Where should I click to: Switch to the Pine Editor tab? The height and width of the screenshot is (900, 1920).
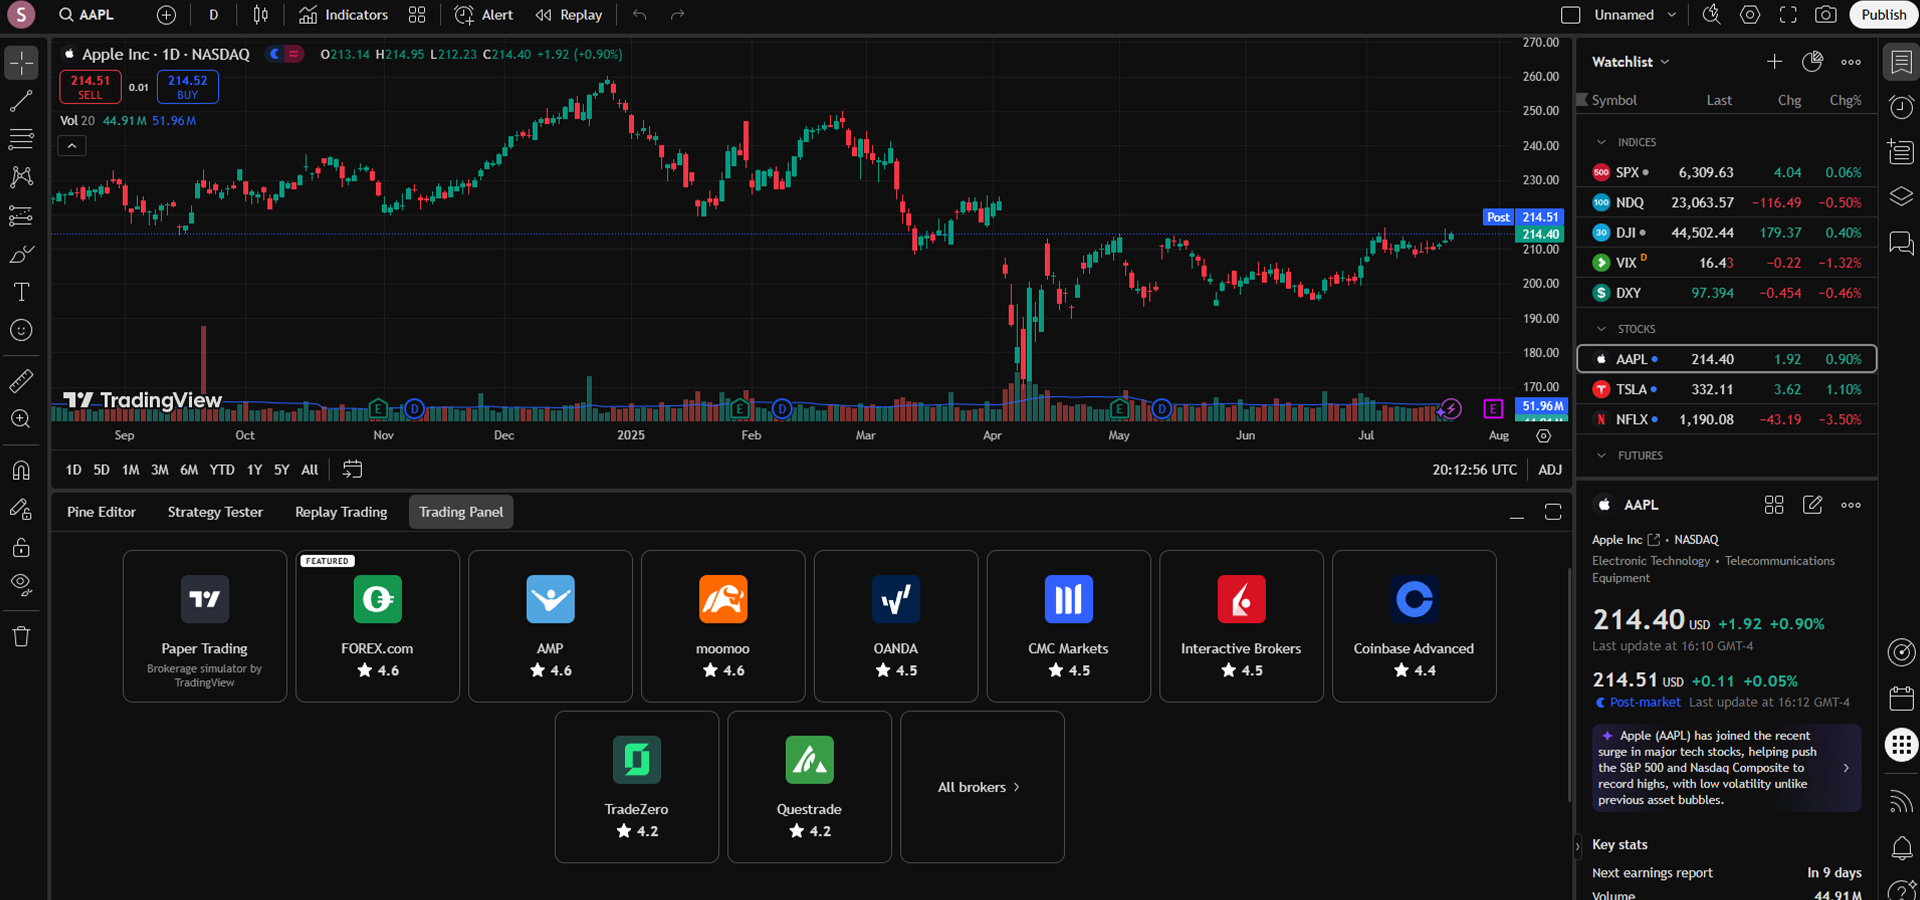(x=101, y=512)
